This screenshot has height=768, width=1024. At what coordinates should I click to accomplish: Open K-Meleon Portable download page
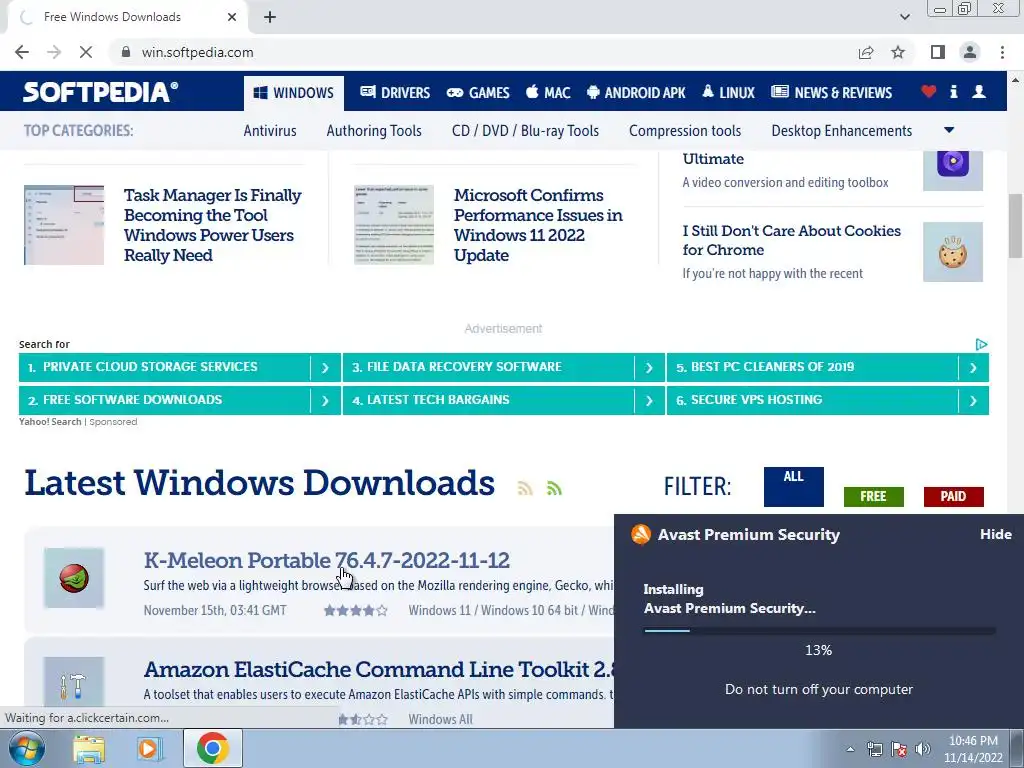click(x=327, y=560)
